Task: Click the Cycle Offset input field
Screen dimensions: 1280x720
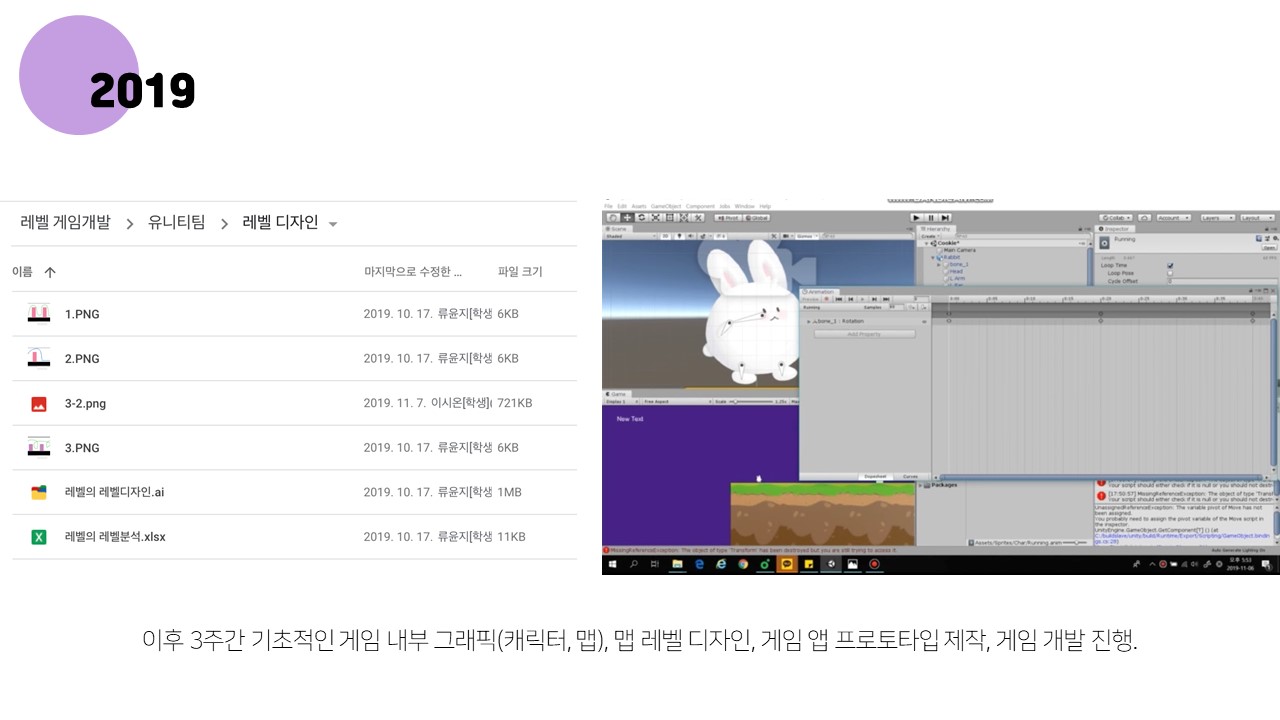Action: (1222, 281)
